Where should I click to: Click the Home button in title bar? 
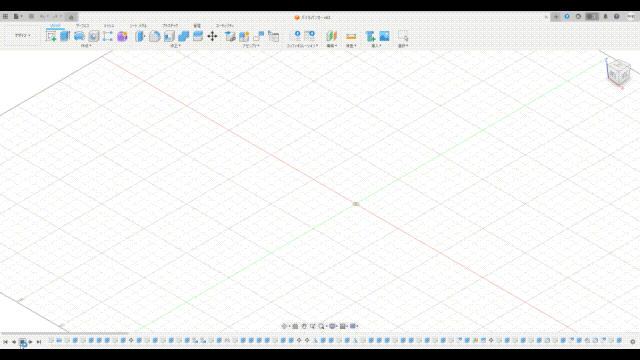71,17
